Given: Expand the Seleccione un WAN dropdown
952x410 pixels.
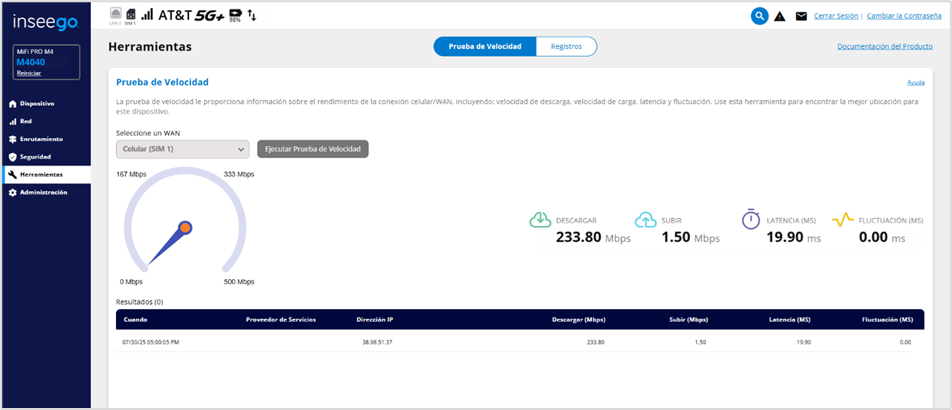Looking at the screenshot, I should click(x=182, y=149).
